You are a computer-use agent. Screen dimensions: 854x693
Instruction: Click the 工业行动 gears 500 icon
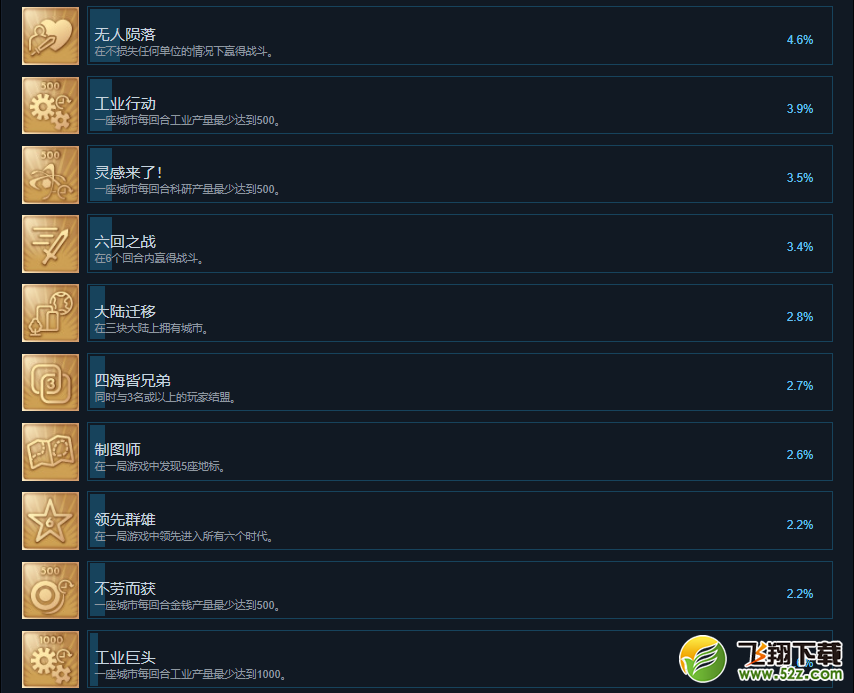tap(50, 105)
